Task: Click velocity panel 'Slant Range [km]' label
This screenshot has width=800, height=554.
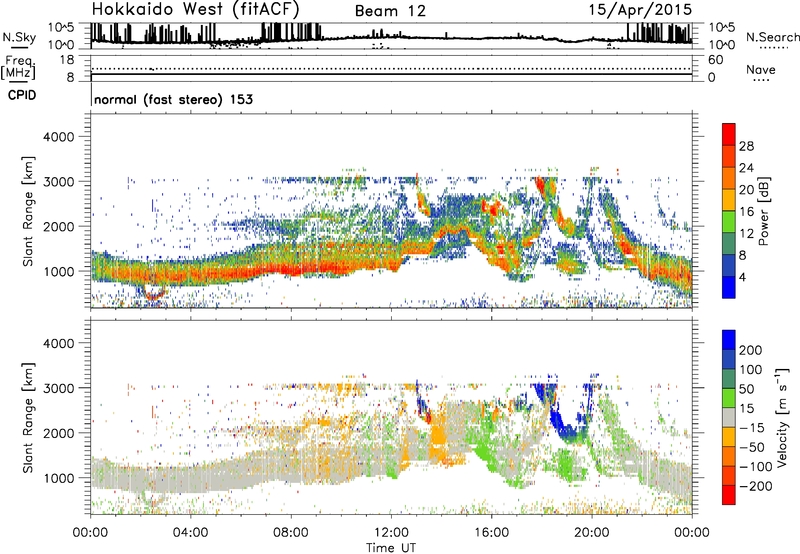Action: (28, 417)
